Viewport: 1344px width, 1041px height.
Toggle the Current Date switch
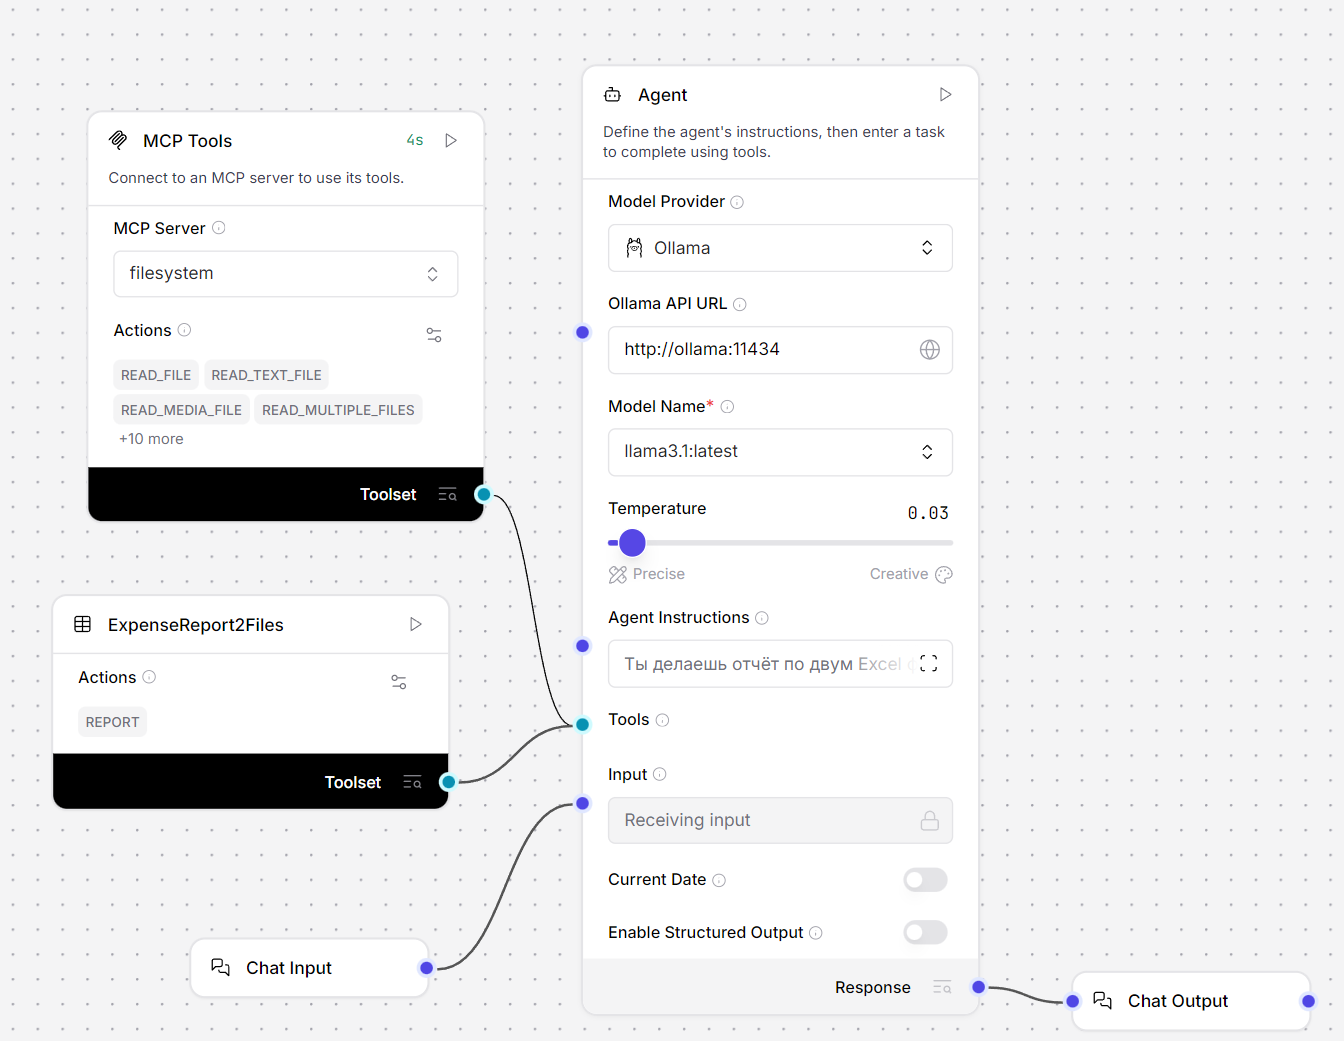tap(925, 880)
